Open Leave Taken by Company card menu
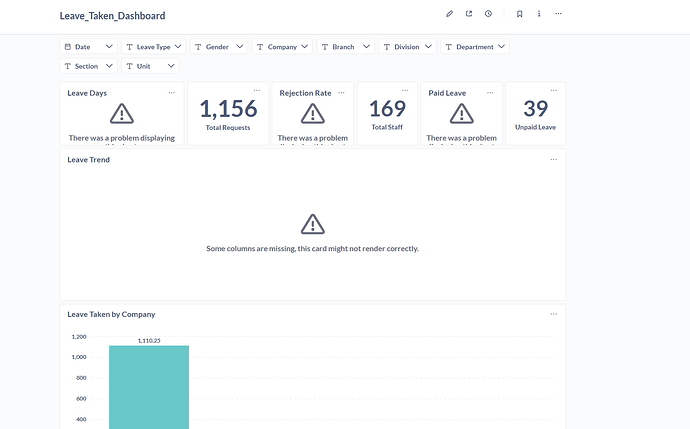This screenshot has height=429, width=690. point(553,313)
